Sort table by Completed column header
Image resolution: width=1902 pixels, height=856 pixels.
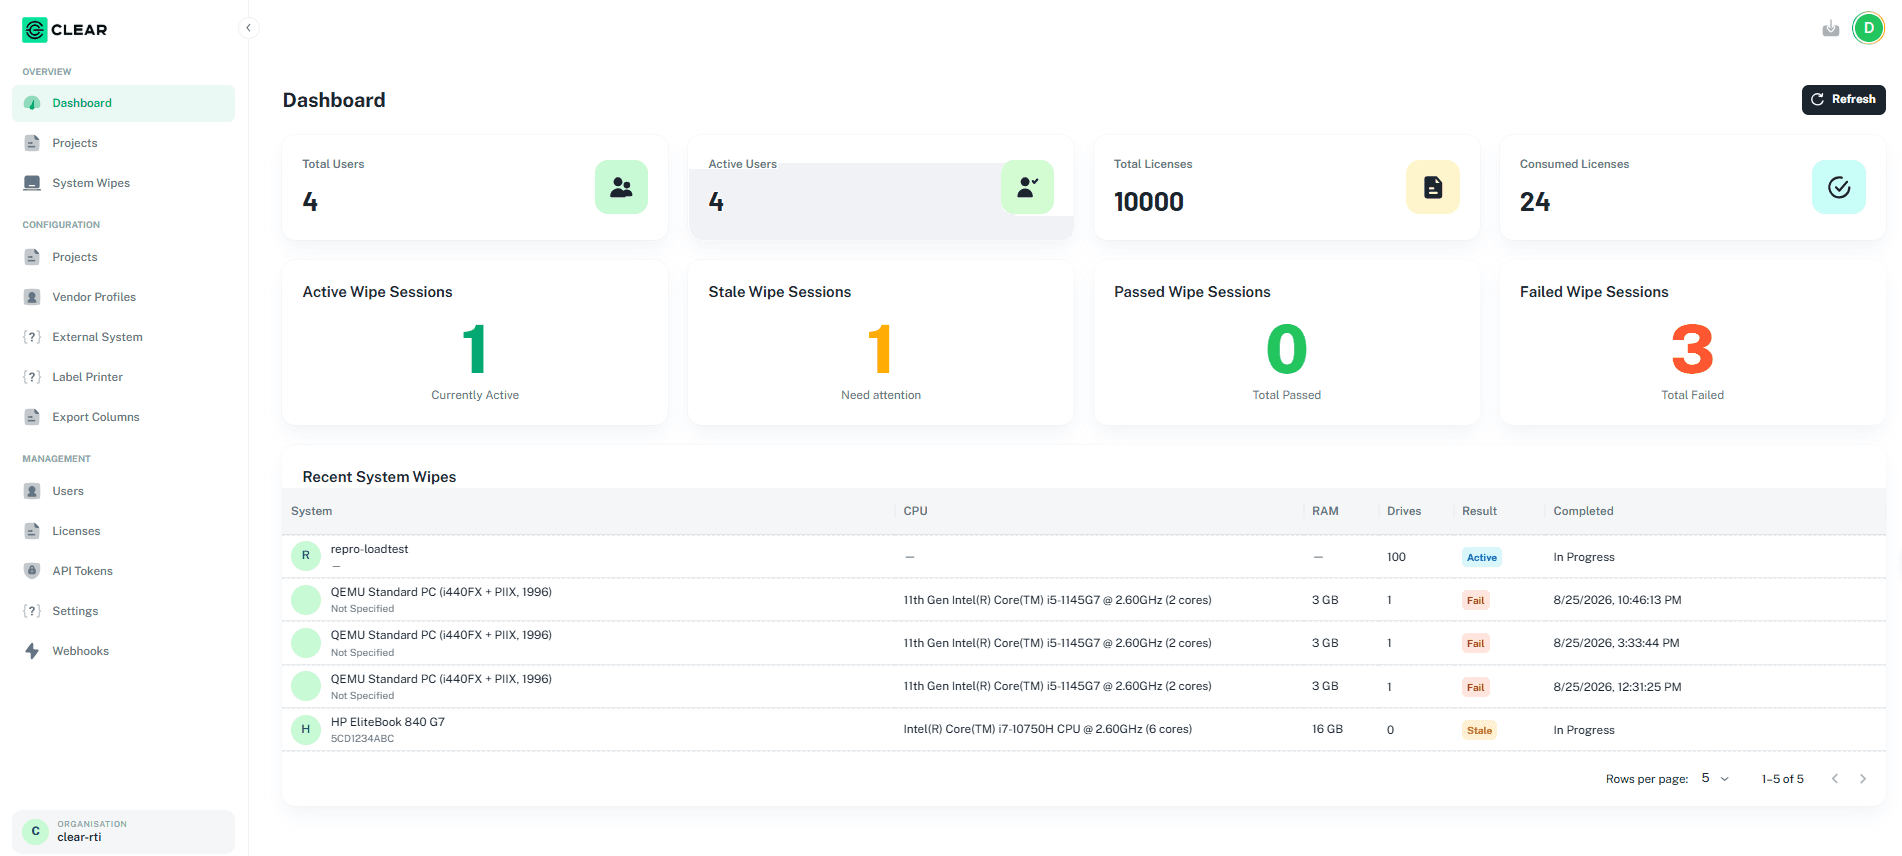coord(1583,511)
